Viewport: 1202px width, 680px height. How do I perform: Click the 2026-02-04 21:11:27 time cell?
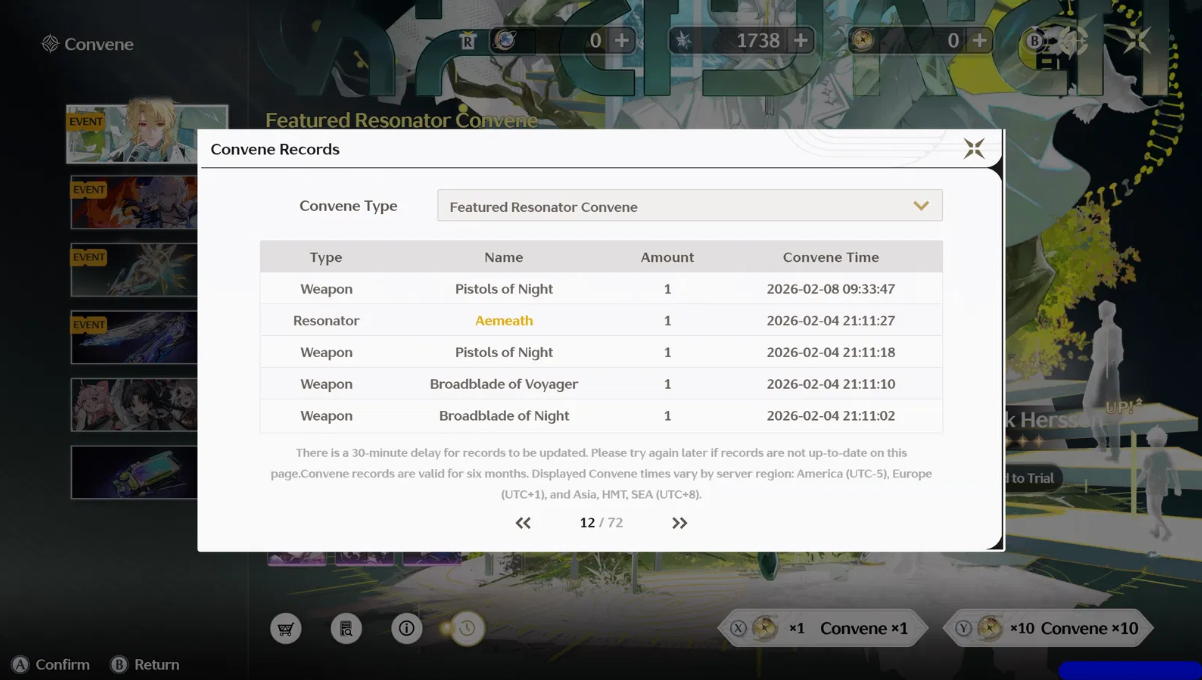[x=830, y=320]
